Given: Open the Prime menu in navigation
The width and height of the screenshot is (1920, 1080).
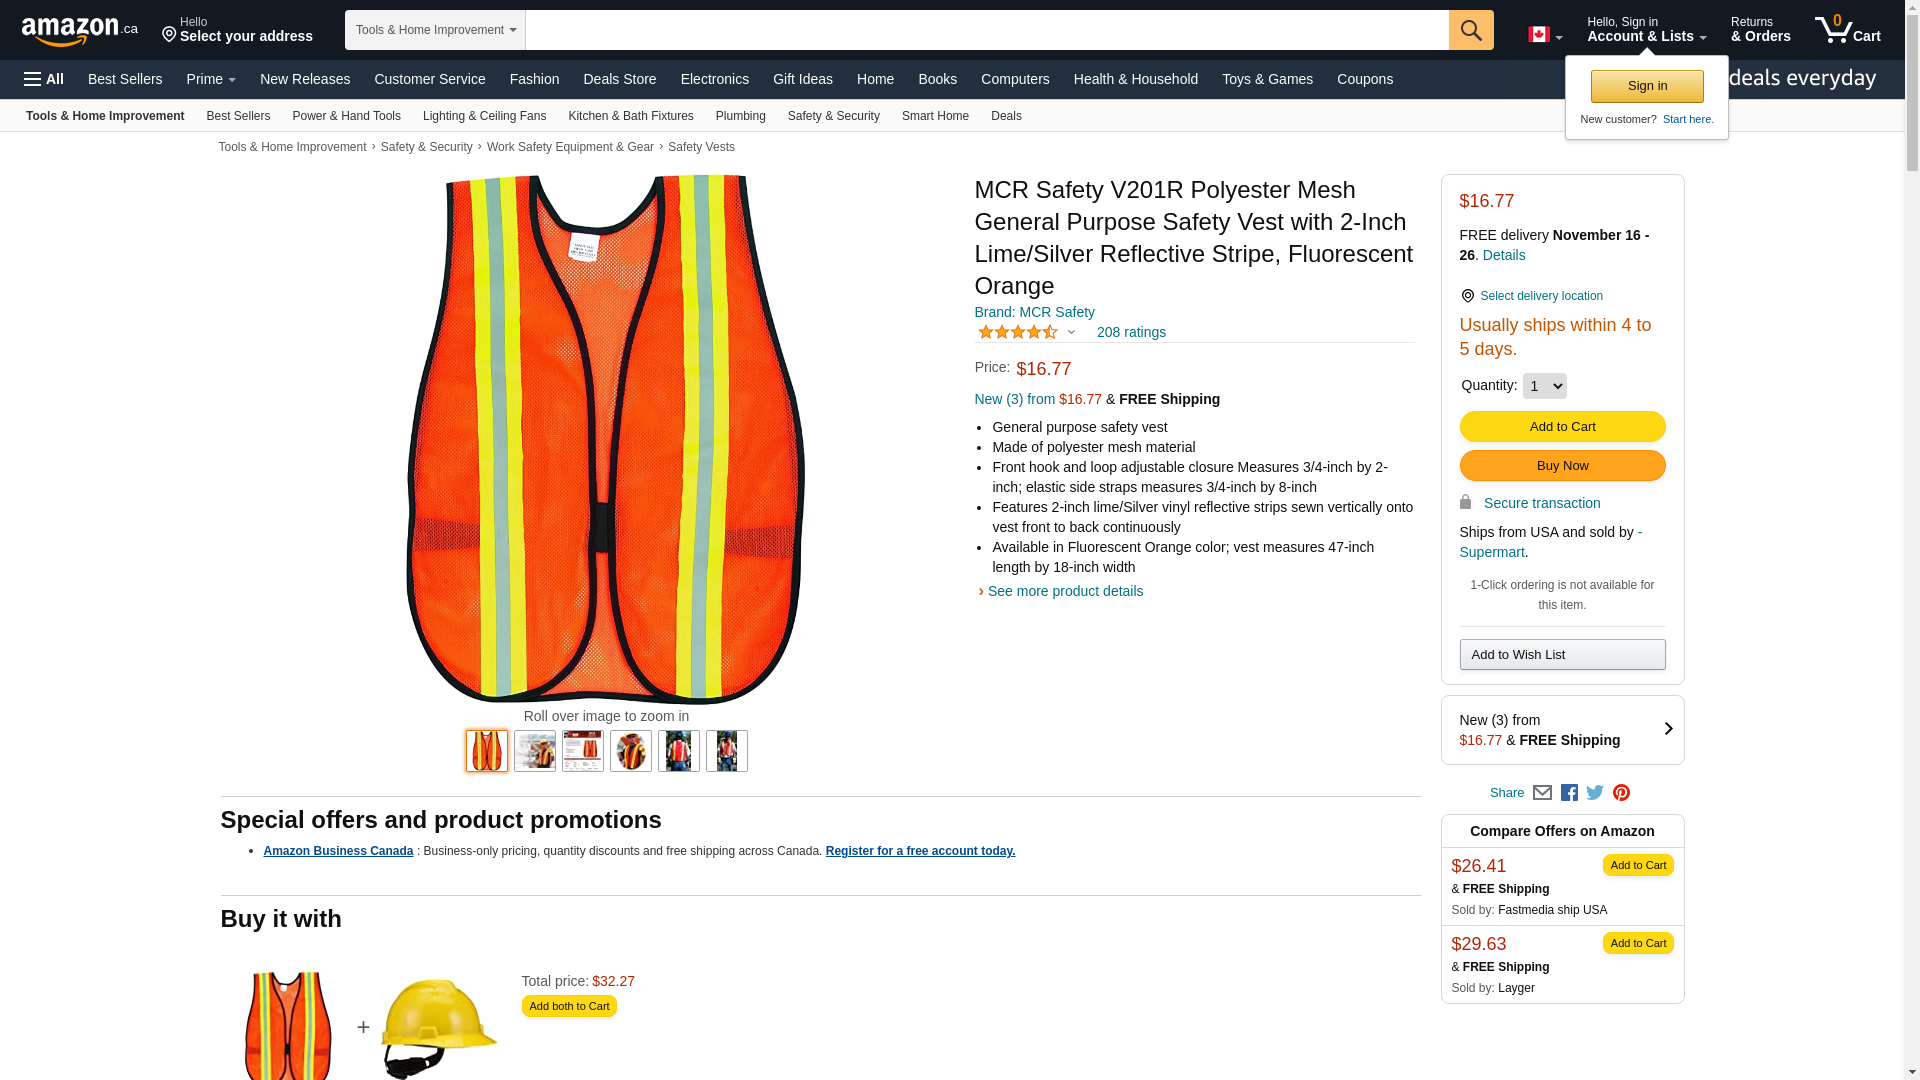Looking at the screenshot, I should click(211, 79).
